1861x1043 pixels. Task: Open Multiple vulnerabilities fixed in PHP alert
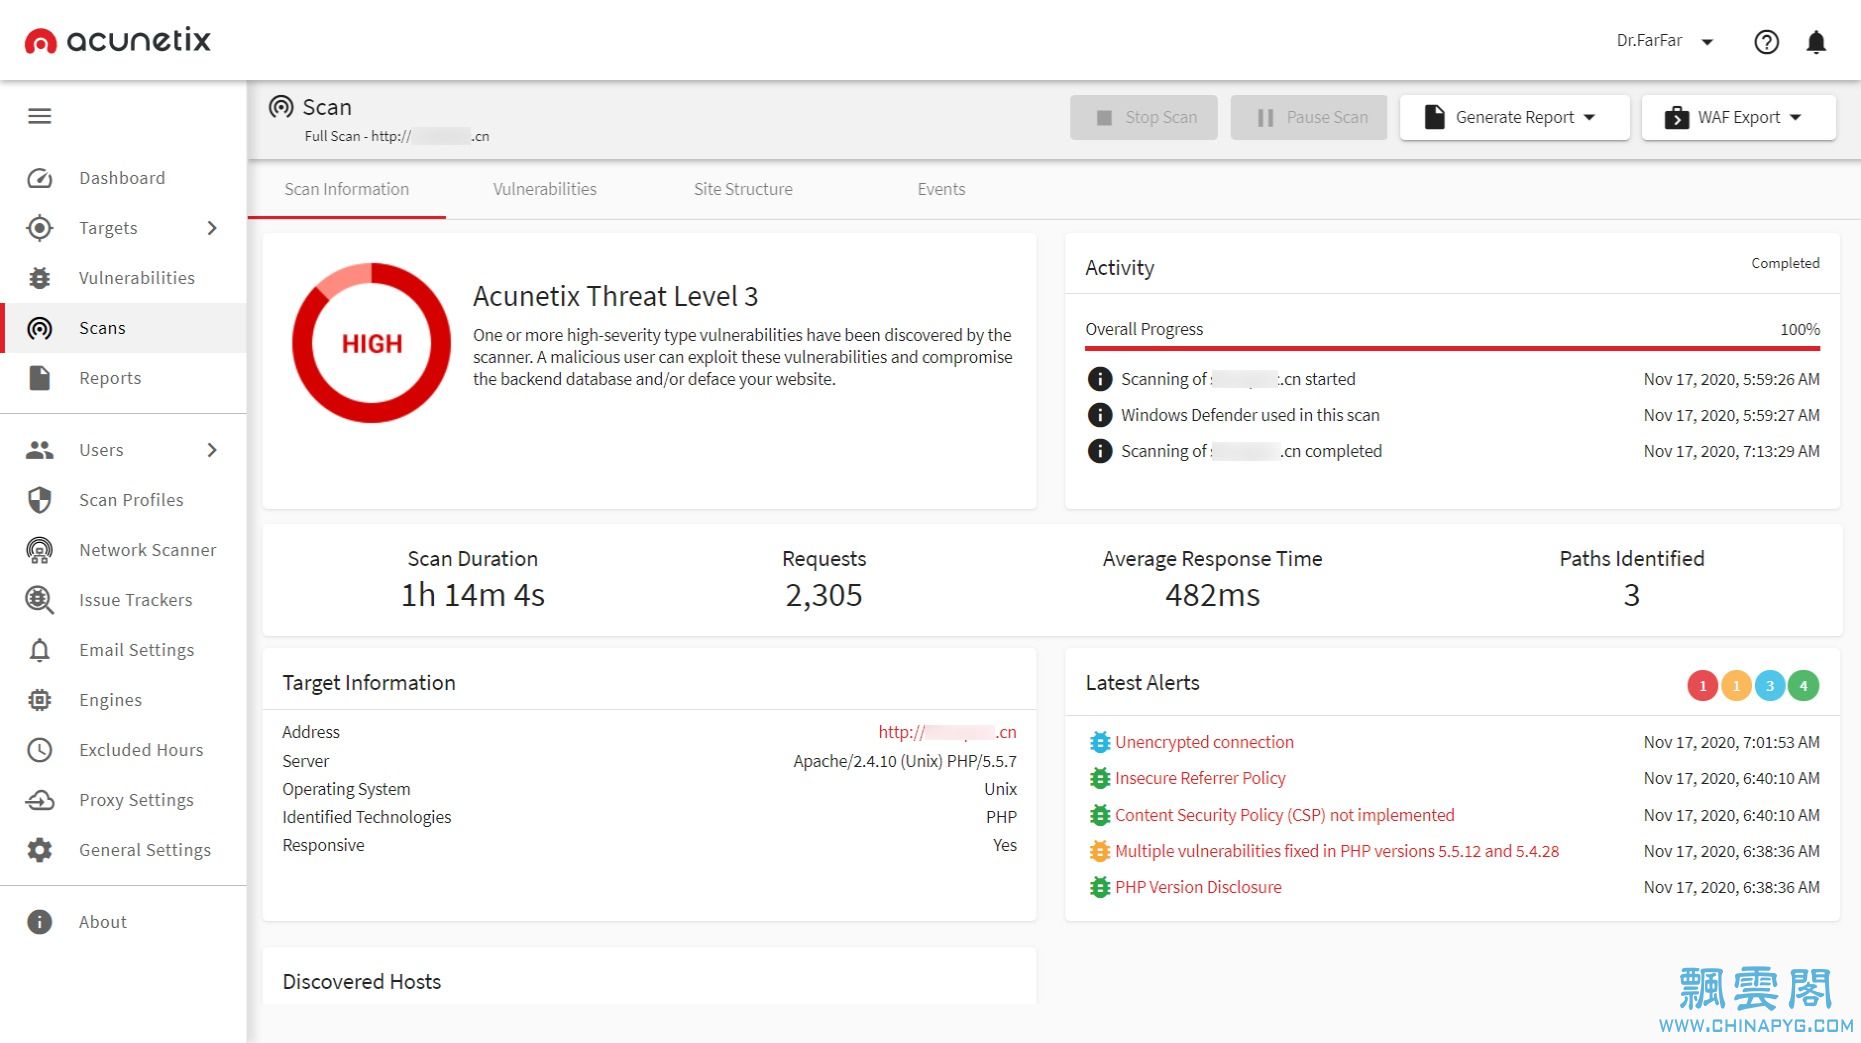[1337, 851]
